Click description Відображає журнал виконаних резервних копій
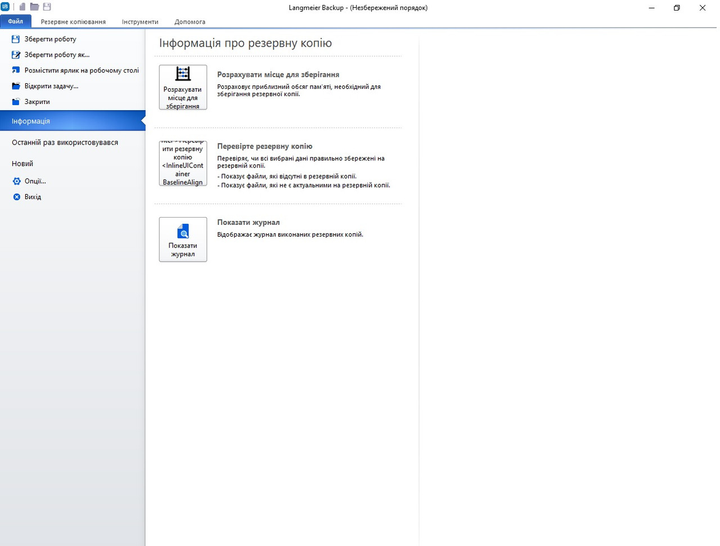 click(x=290, y=235)
